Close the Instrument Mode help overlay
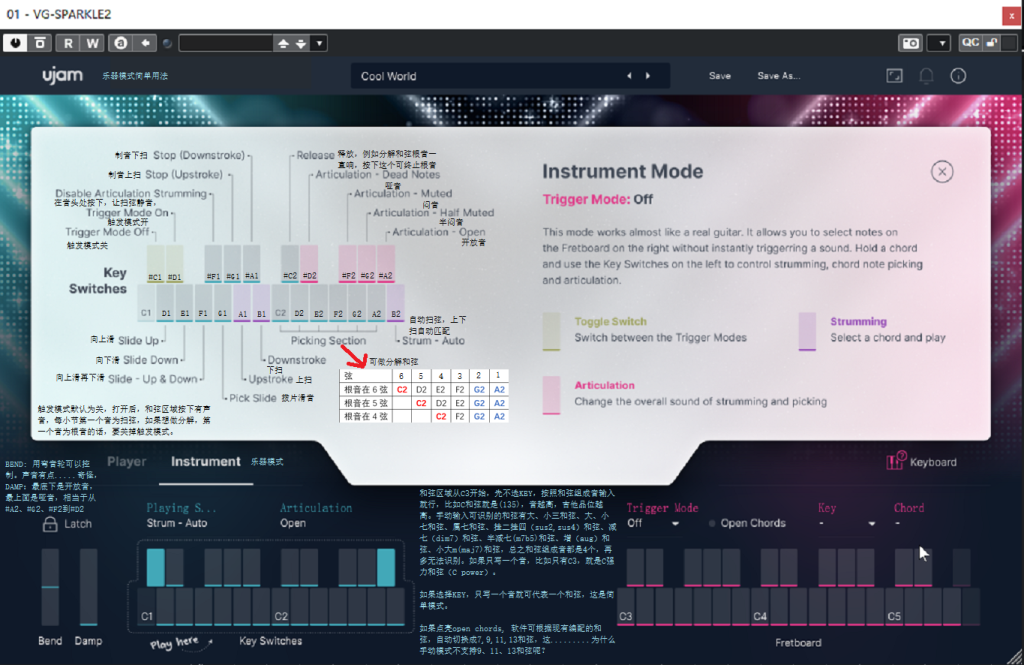1024x665 pixels. pyautogui.click(x=942, y=172)
